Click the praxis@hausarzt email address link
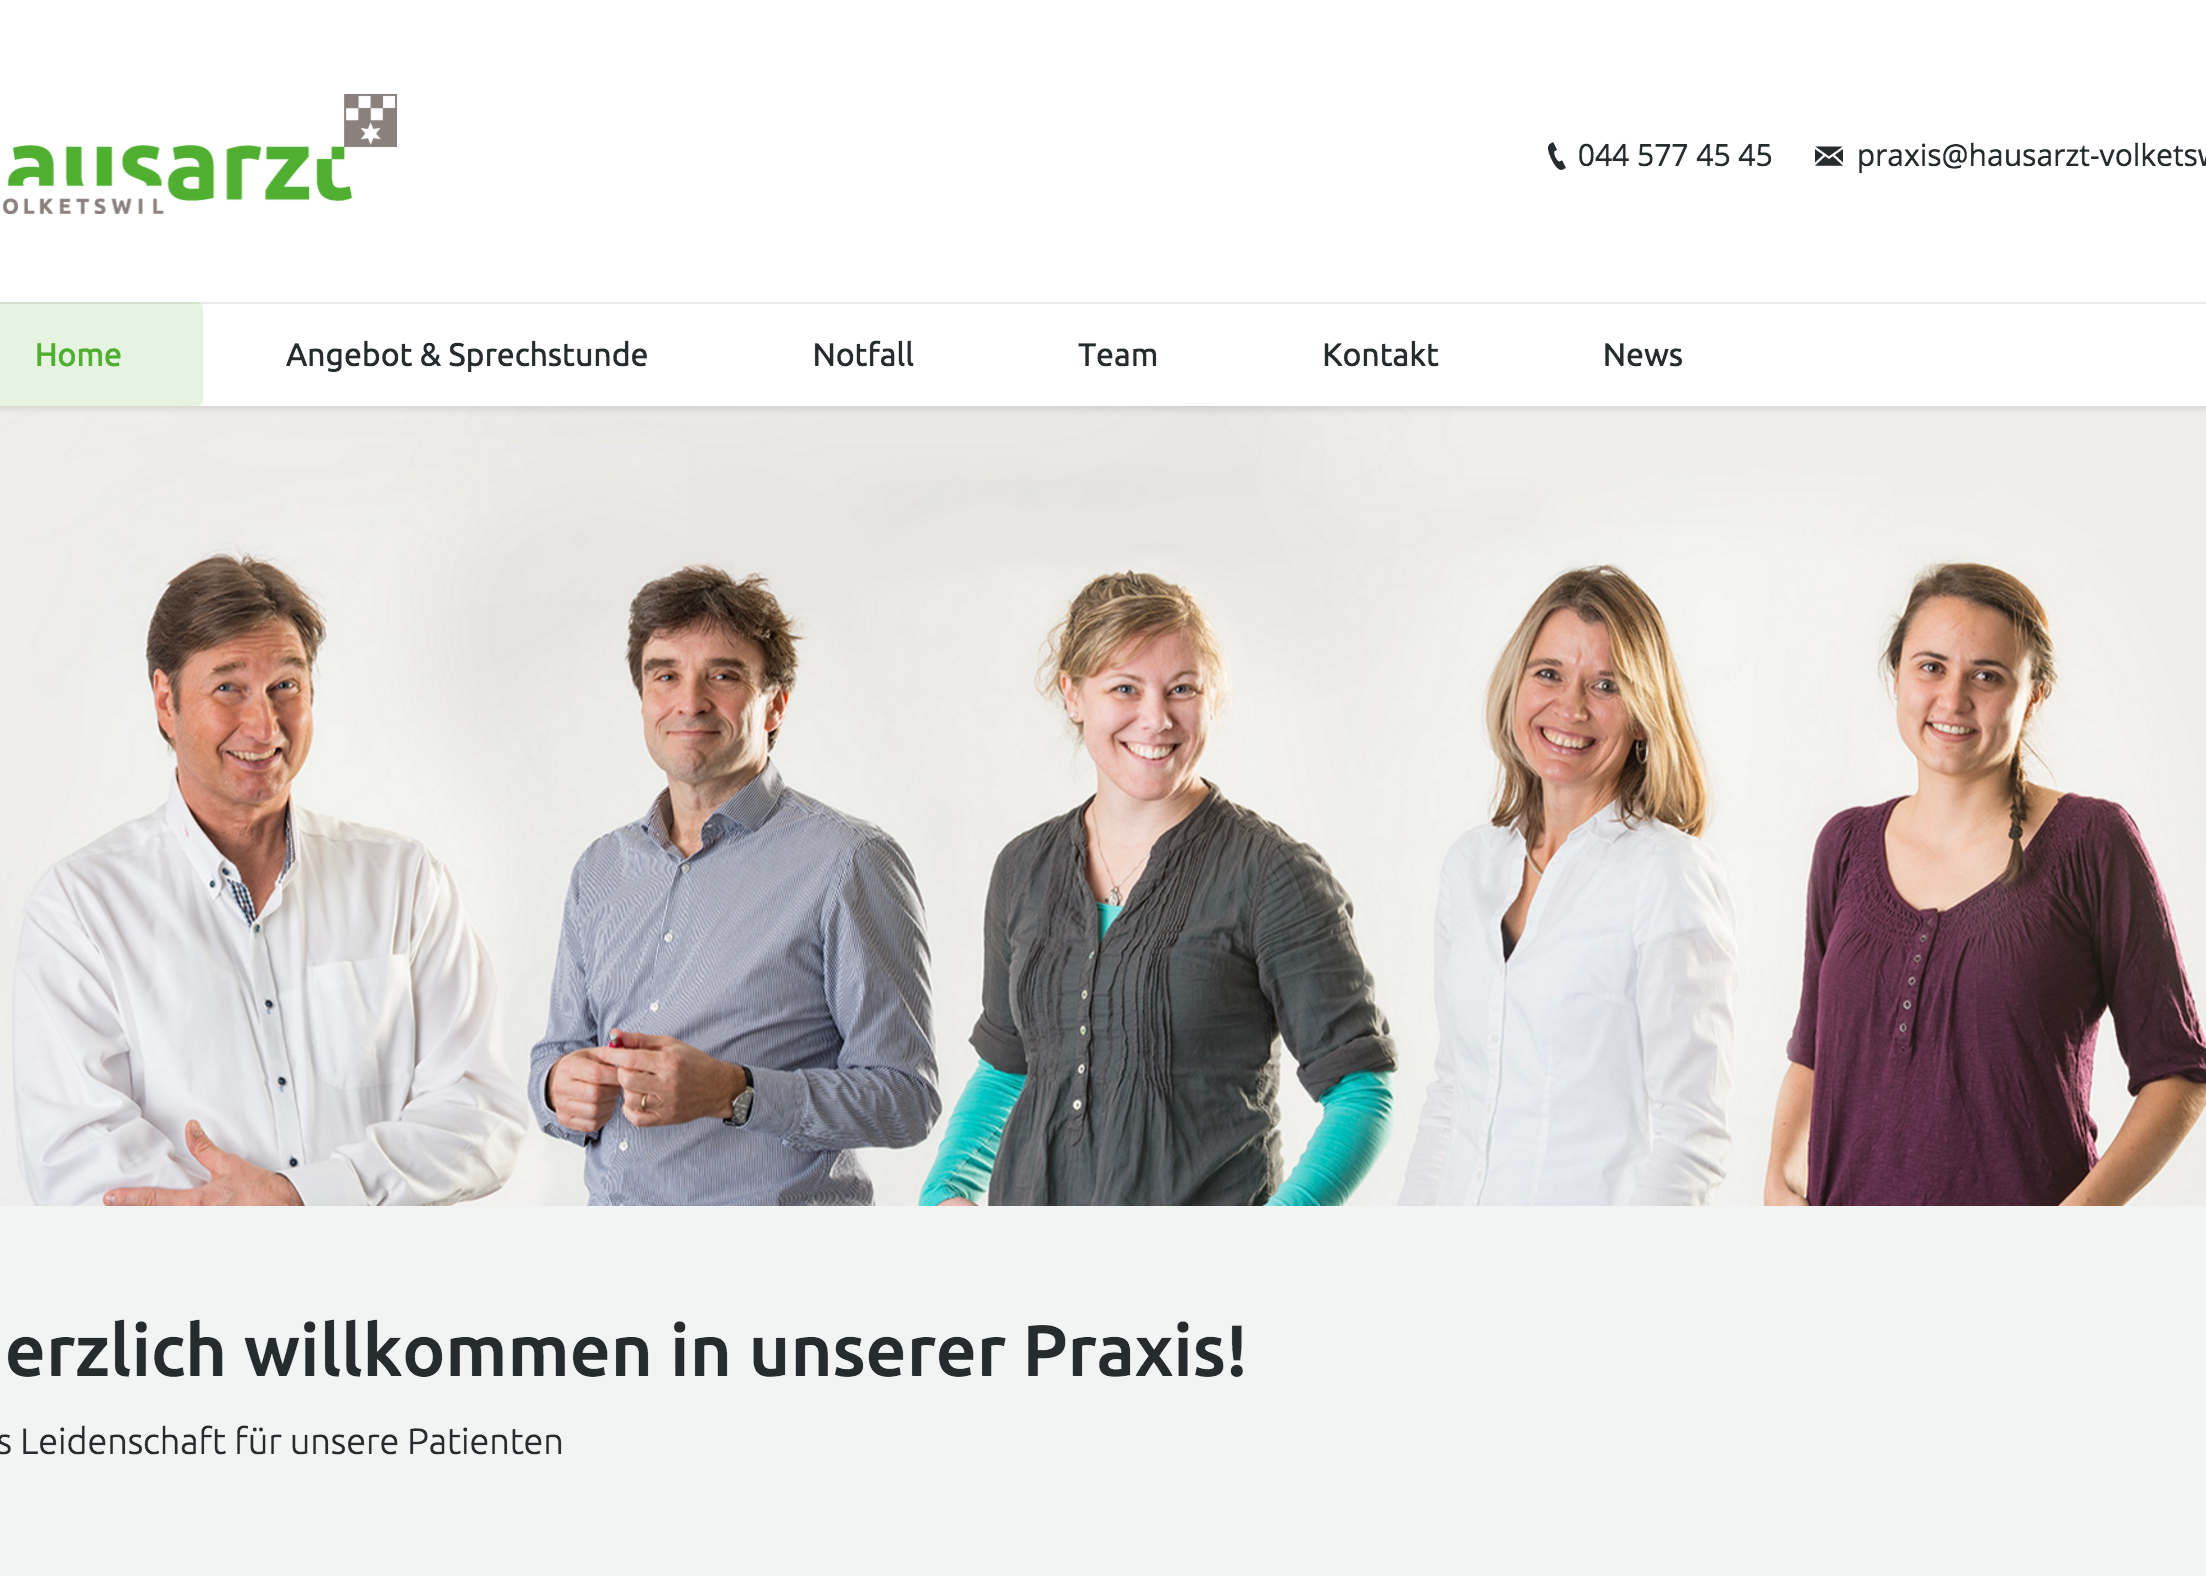 (x=2031, y=156)
